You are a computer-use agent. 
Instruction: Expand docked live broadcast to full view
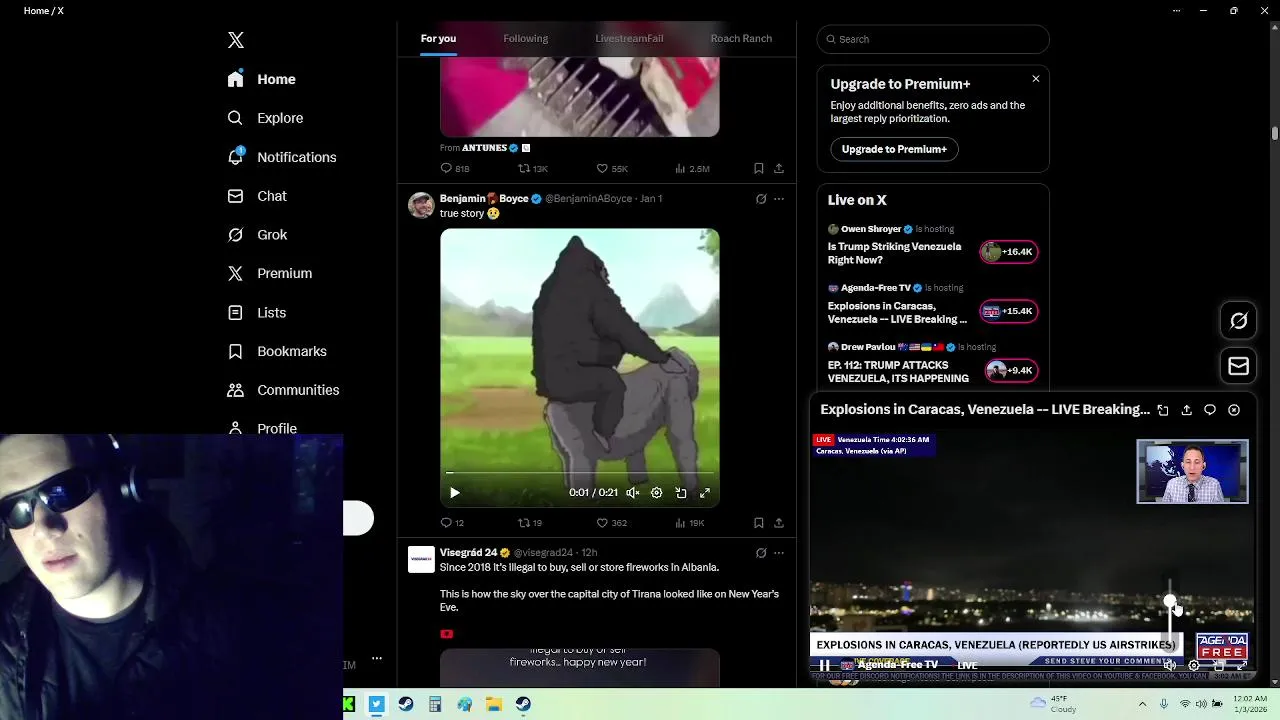[1163, 410]
